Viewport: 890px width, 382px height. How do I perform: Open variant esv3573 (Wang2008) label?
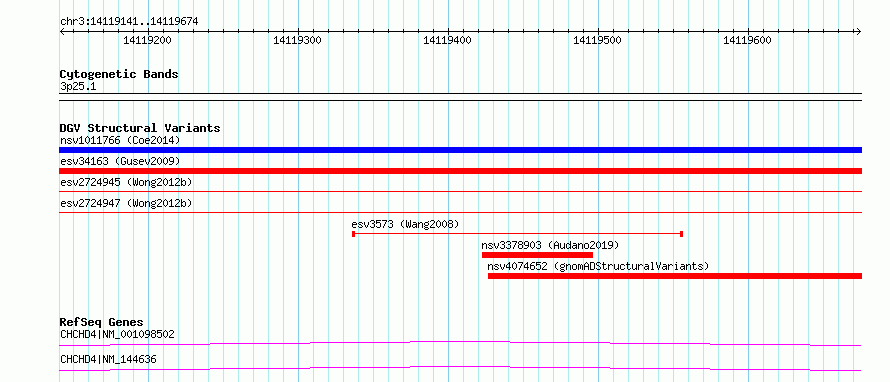tap(405, 224)
